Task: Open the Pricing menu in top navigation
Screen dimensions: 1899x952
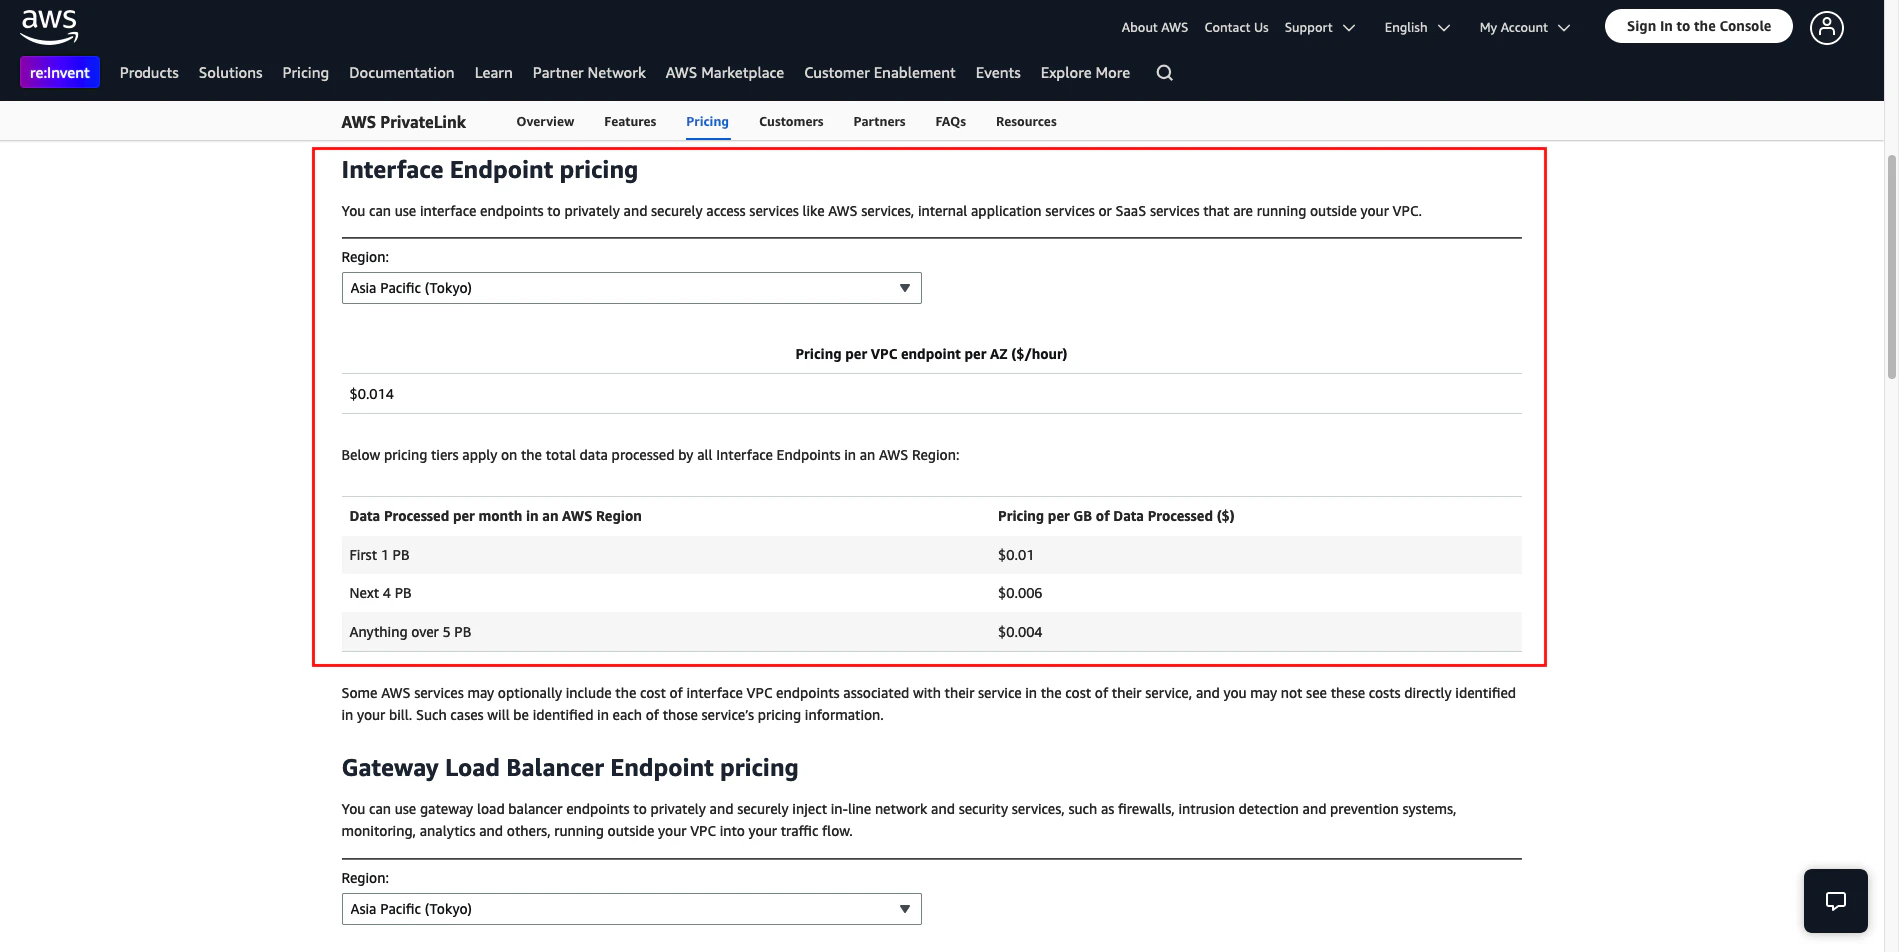Action: click(x=305, y=73)
